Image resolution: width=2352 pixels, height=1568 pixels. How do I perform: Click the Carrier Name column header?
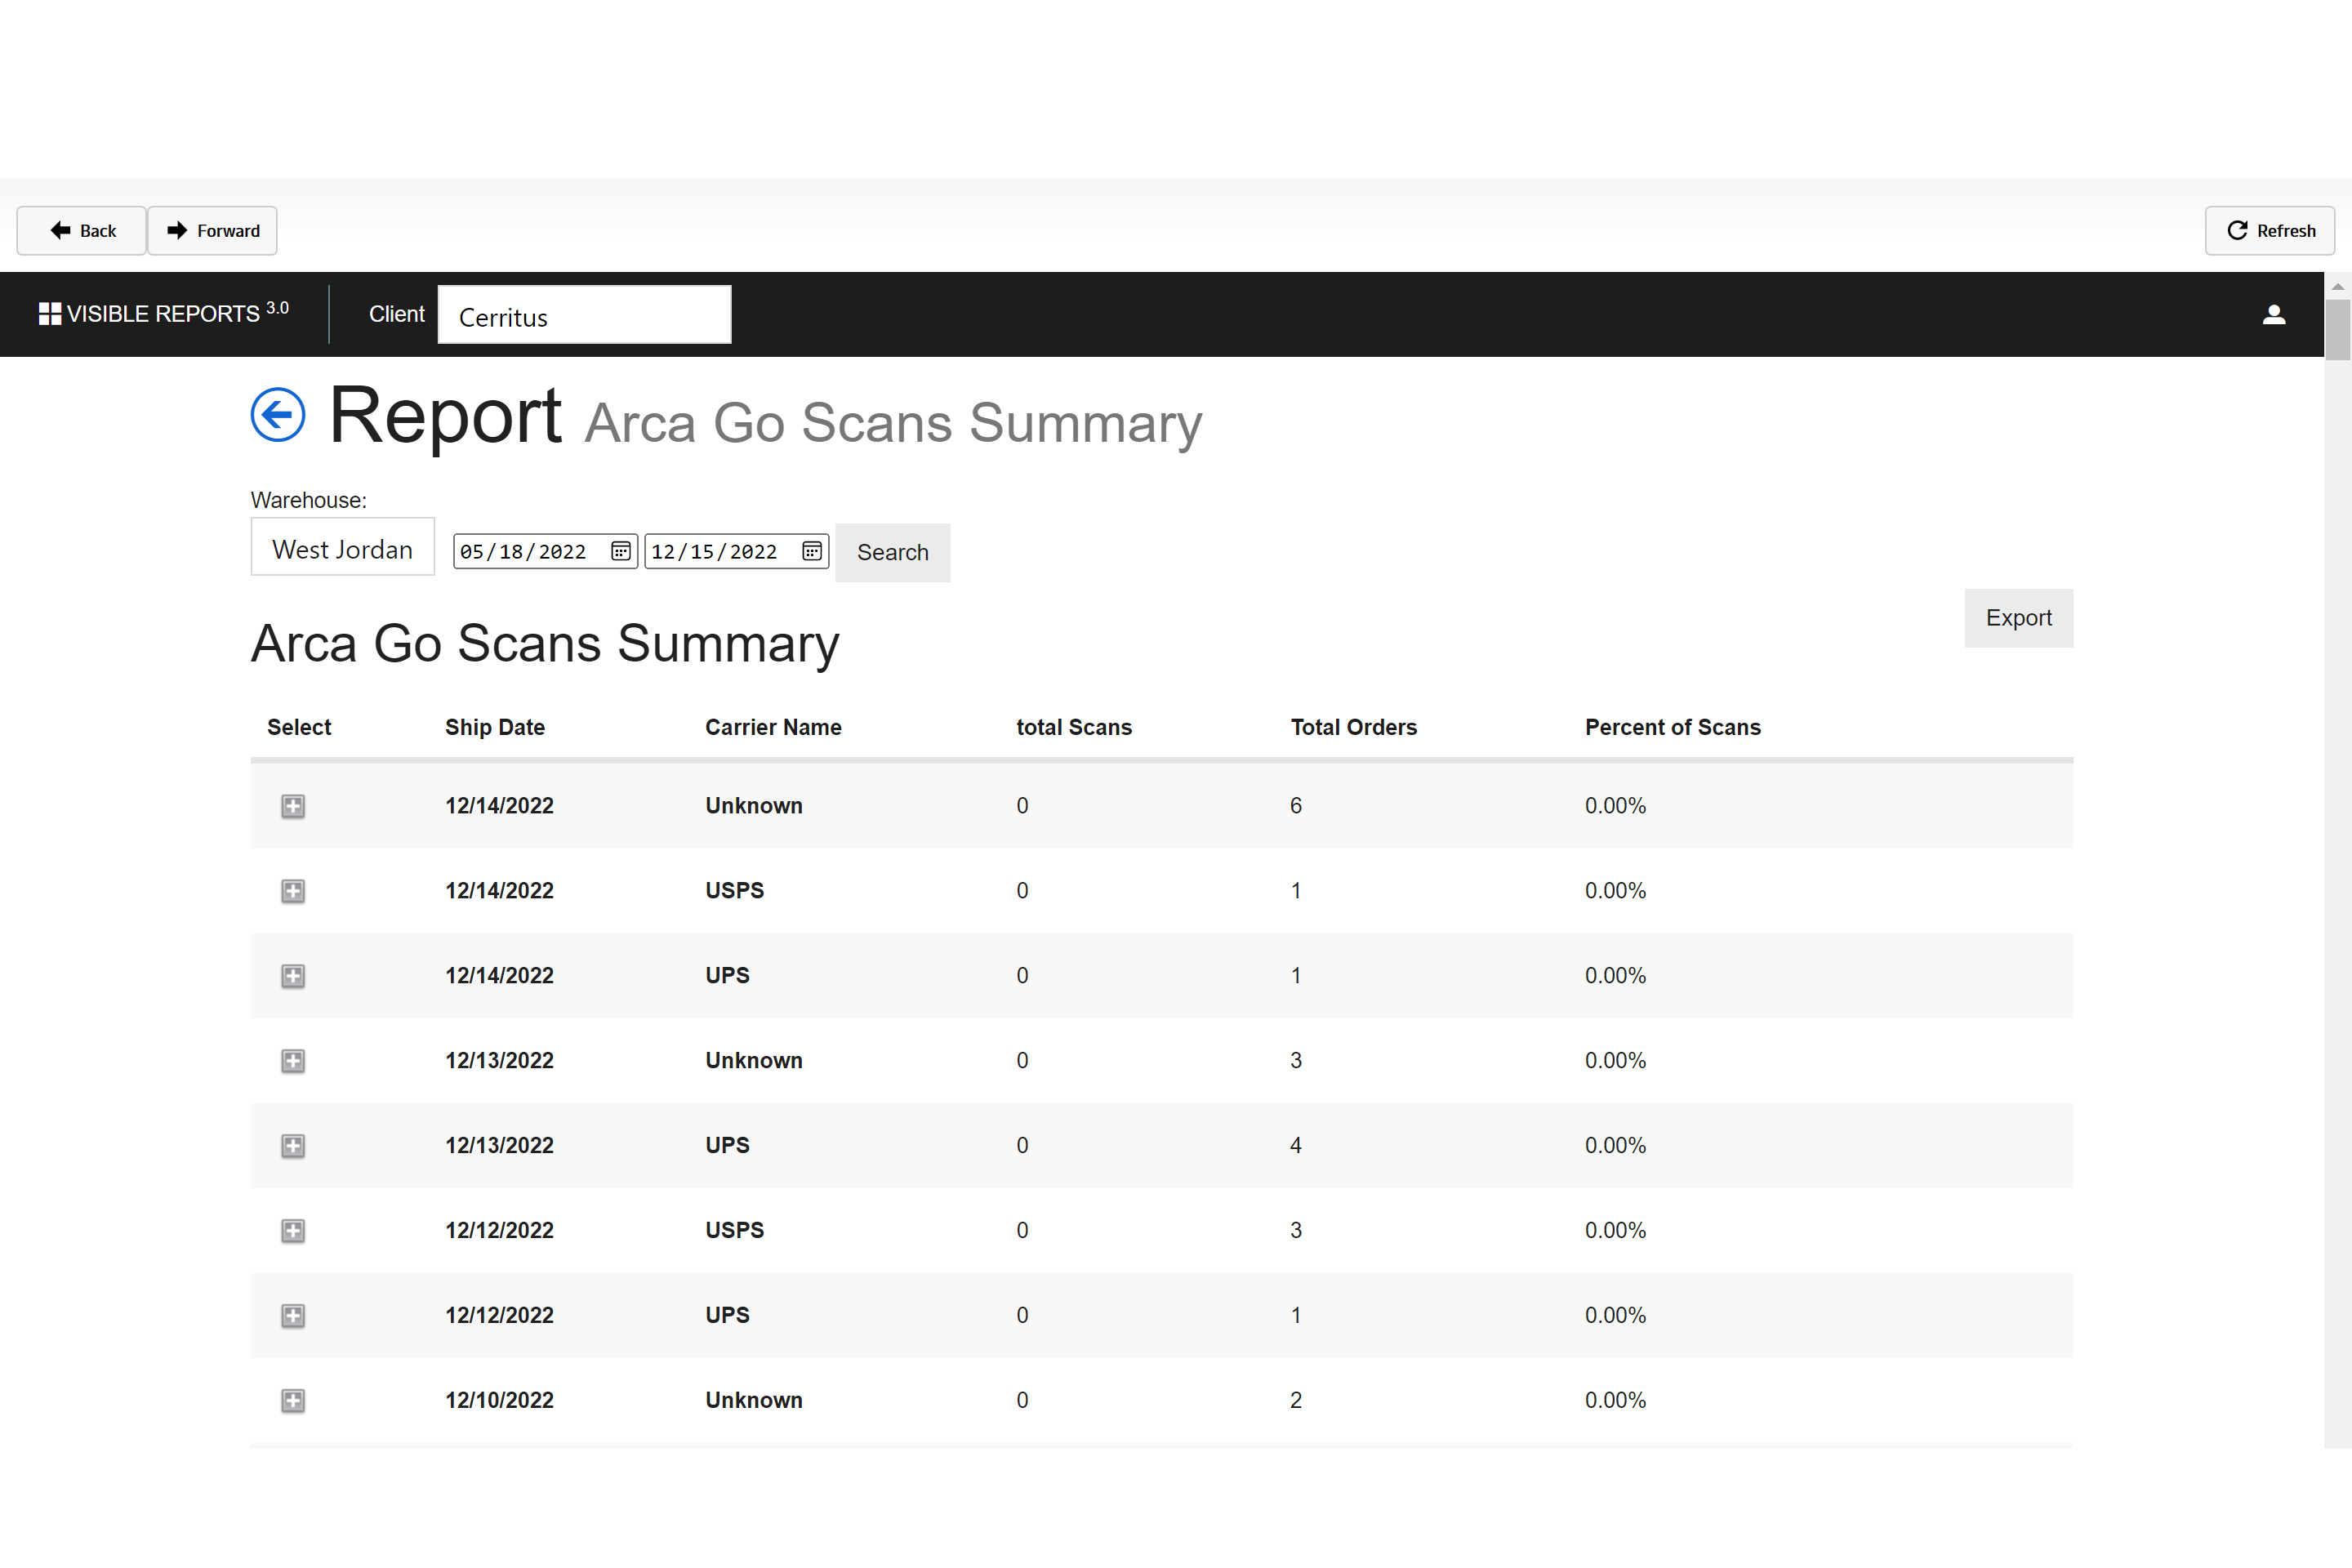click(x=773, y=727)
